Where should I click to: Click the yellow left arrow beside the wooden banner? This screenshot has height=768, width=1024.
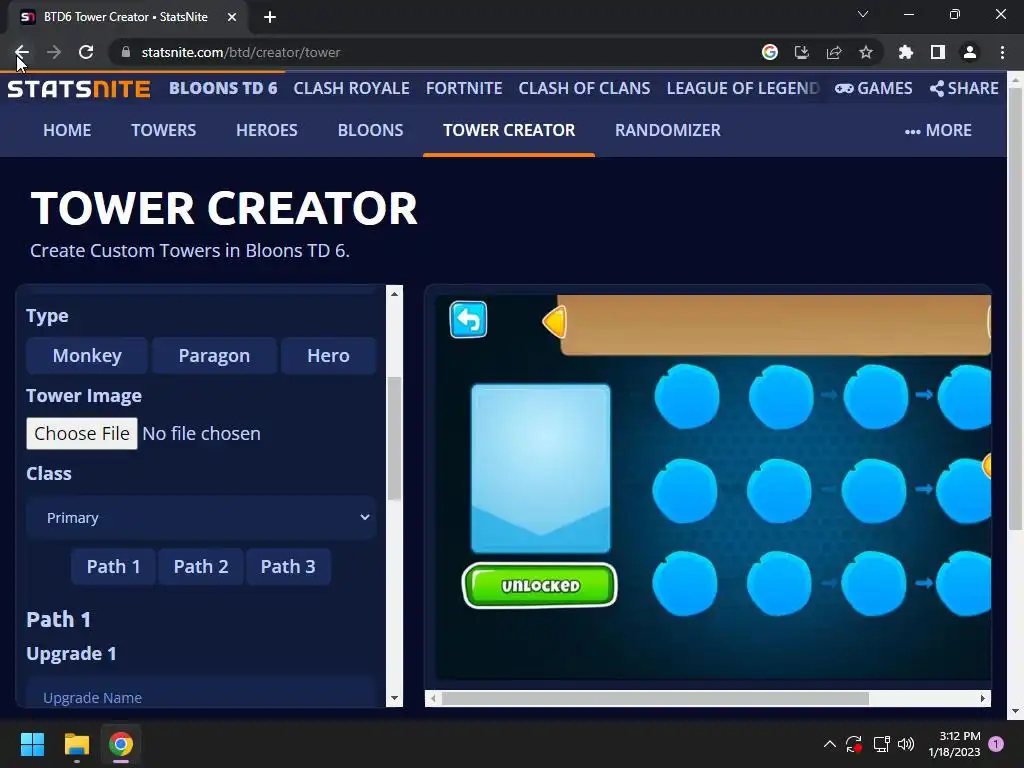[x=554, y=322]
